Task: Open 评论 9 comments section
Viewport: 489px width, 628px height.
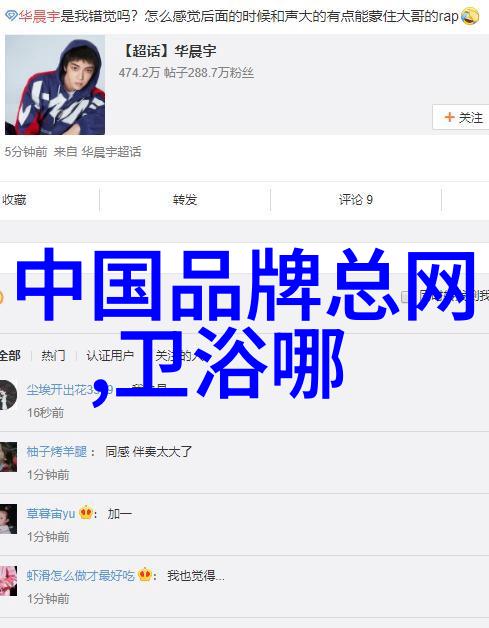Action: [x=356, y=199]
